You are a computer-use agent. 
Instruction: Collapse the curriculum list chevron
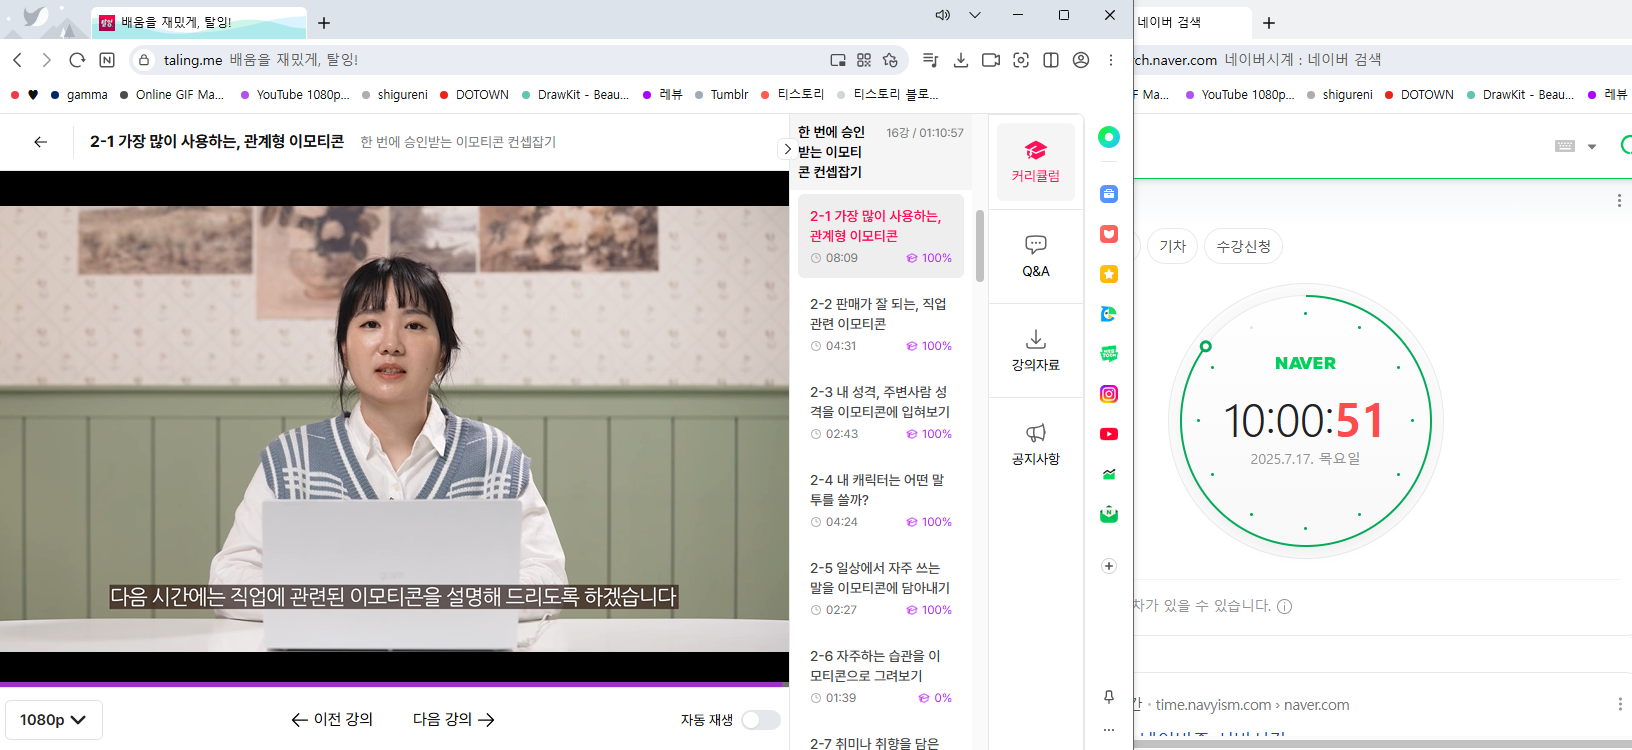(x=787, y=149)
